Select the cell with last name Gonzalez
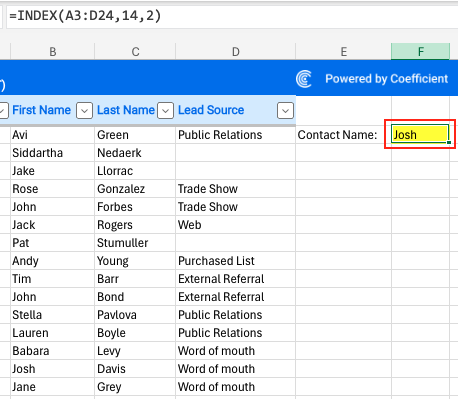 tap(135, 189)
